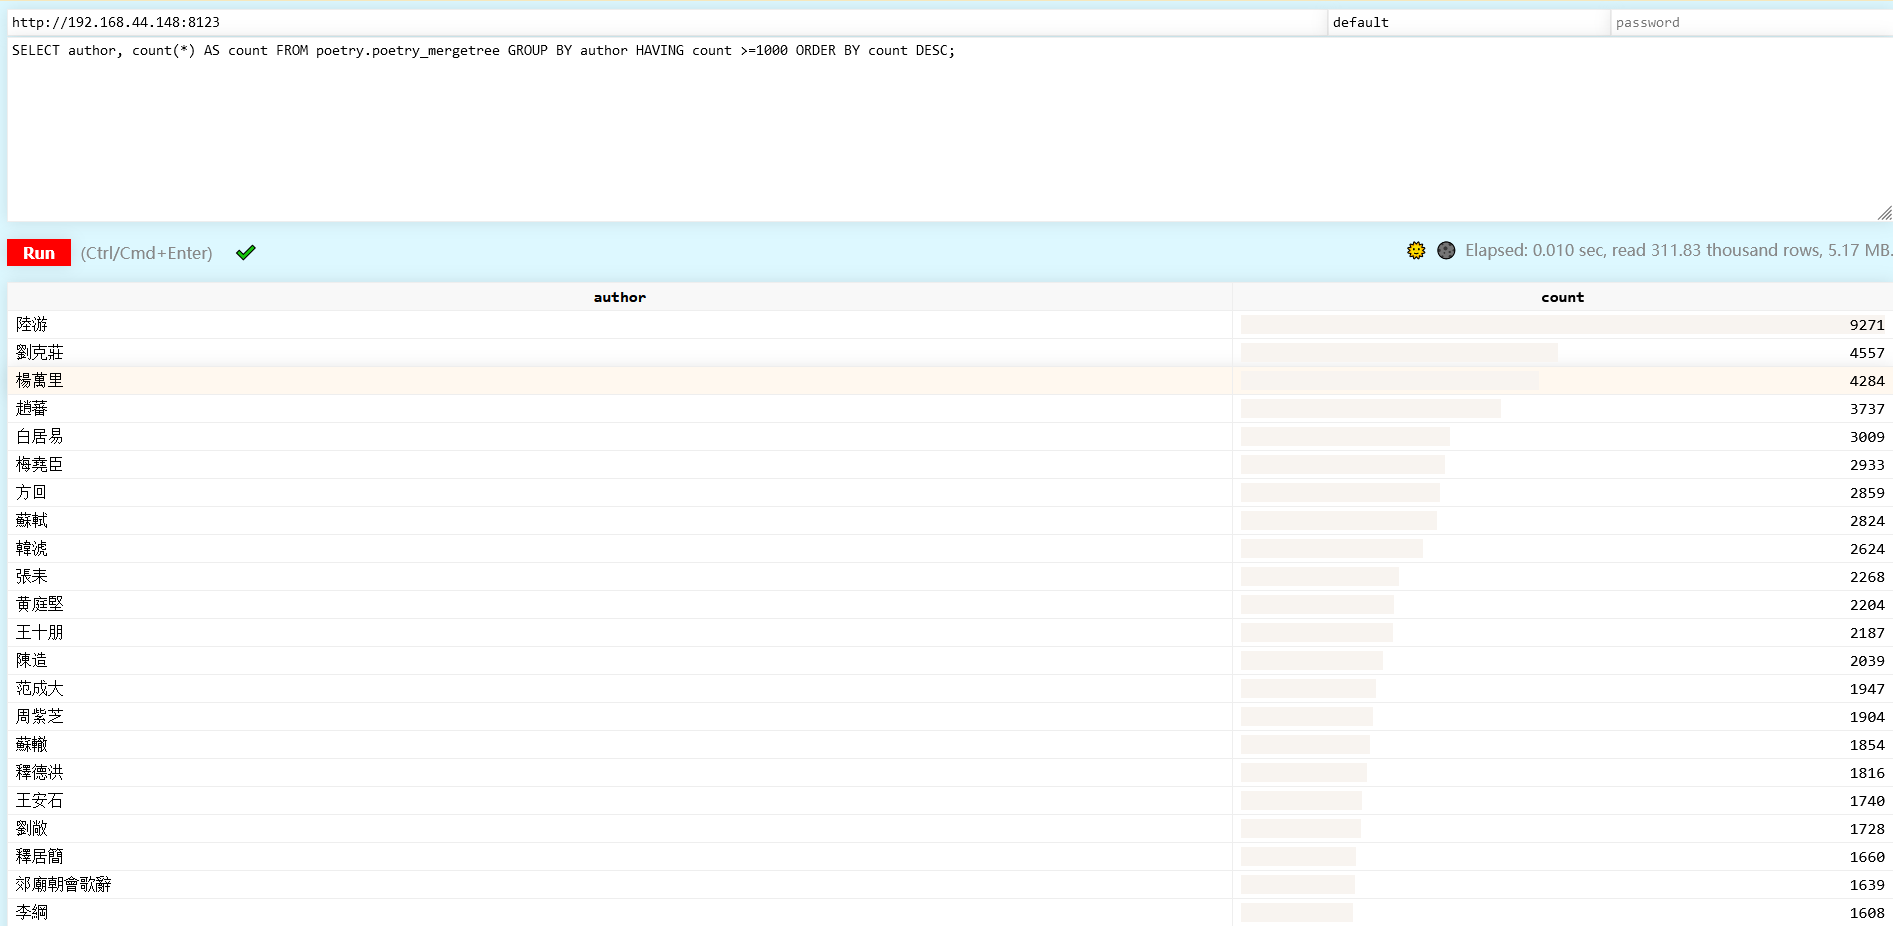Select author cell '郊廟朝會歌辭'
This screenshot has width=1893, height=926.
(x=620, y=885)
